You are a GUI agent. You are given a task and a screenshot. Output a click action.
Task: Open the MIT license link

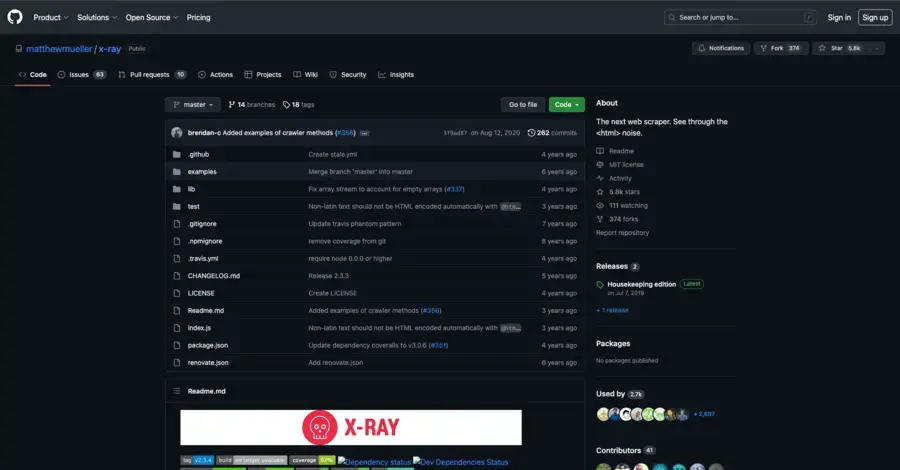(620, 165)
